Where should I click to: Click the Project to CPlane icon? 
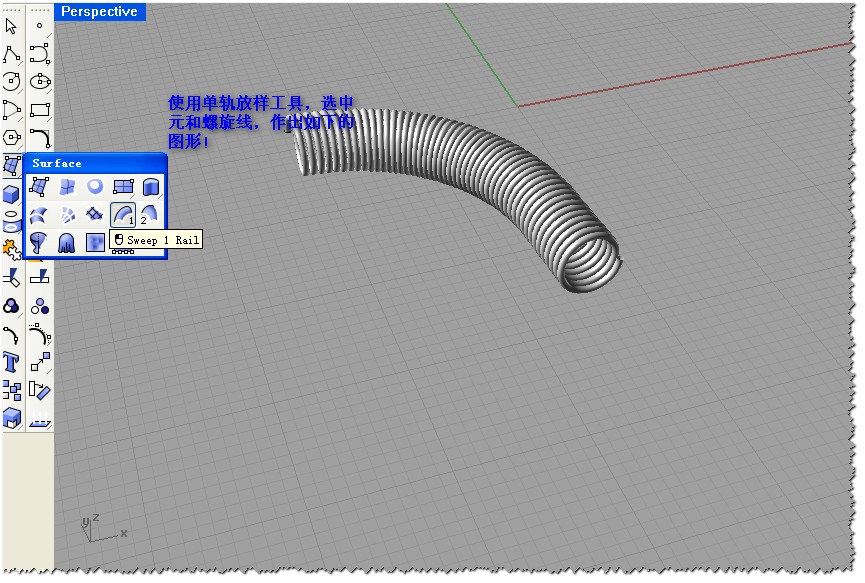pos(40,419)
